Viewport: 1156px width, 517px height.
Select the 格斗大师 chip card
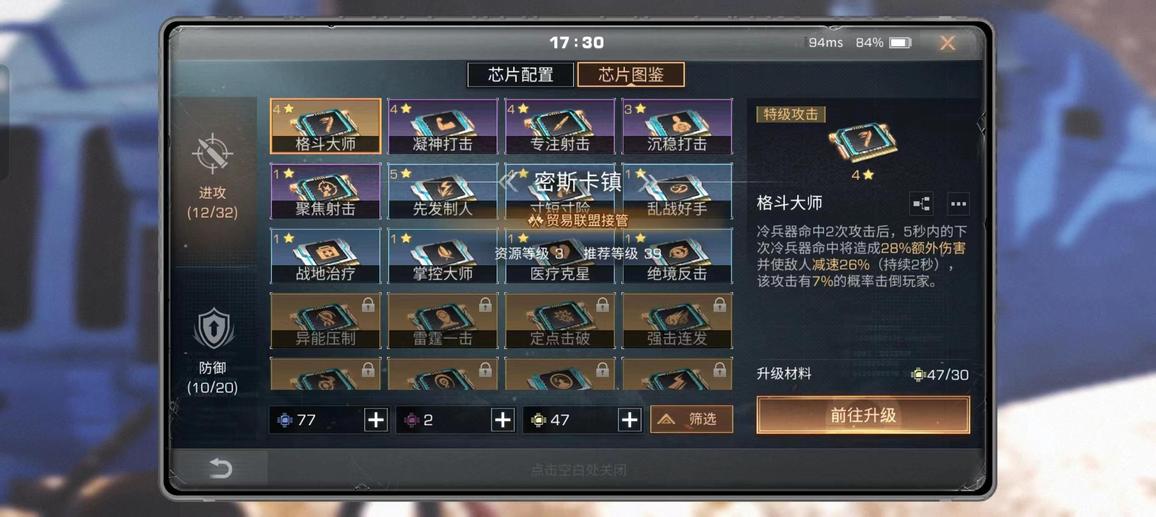coord(326,126)
